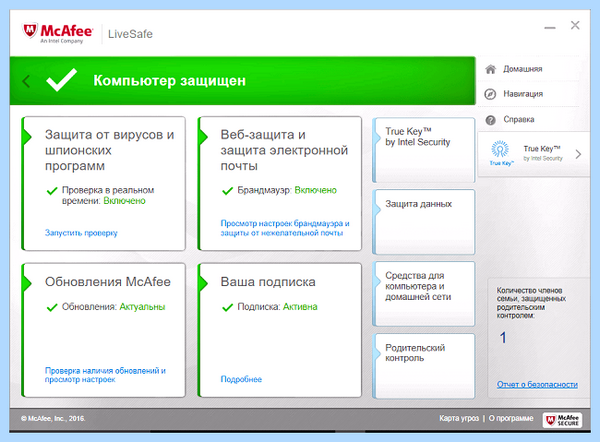Open True Key by Intel Security sidebar entry
The width and height of the screenshot is (600, 442).
click(534, 154)
